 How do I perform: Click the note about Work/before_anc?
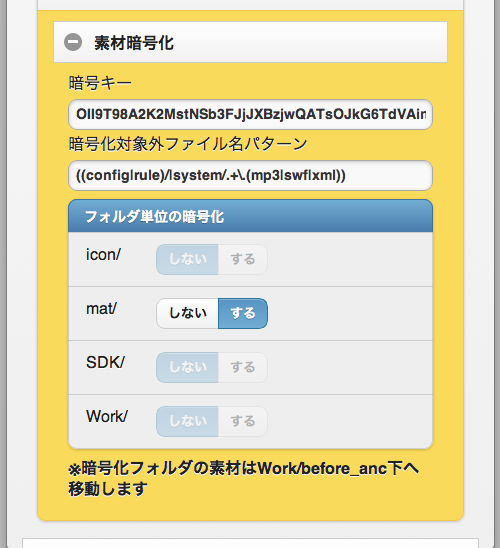click(243, 478)
